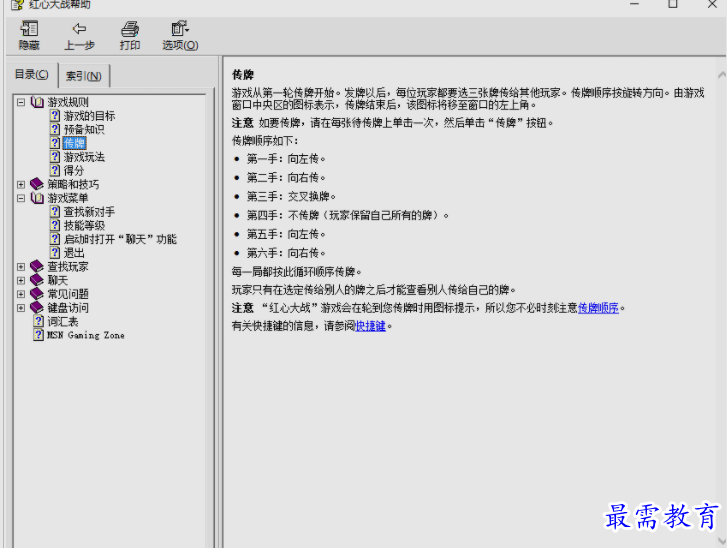Select the 预备知识 topic
This screenshot has width=727, height=548.
click(x=84, y=129)
